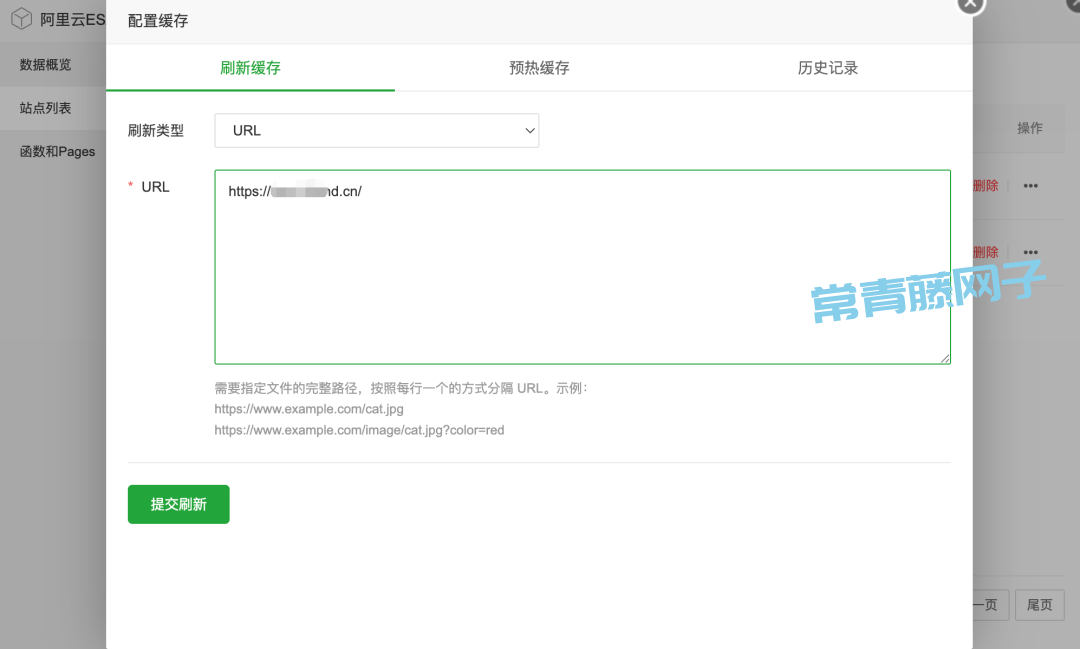Open the second row's more options ellipsis
This screenshot has height=649, width=1080.
click(x=1030, y=252)
